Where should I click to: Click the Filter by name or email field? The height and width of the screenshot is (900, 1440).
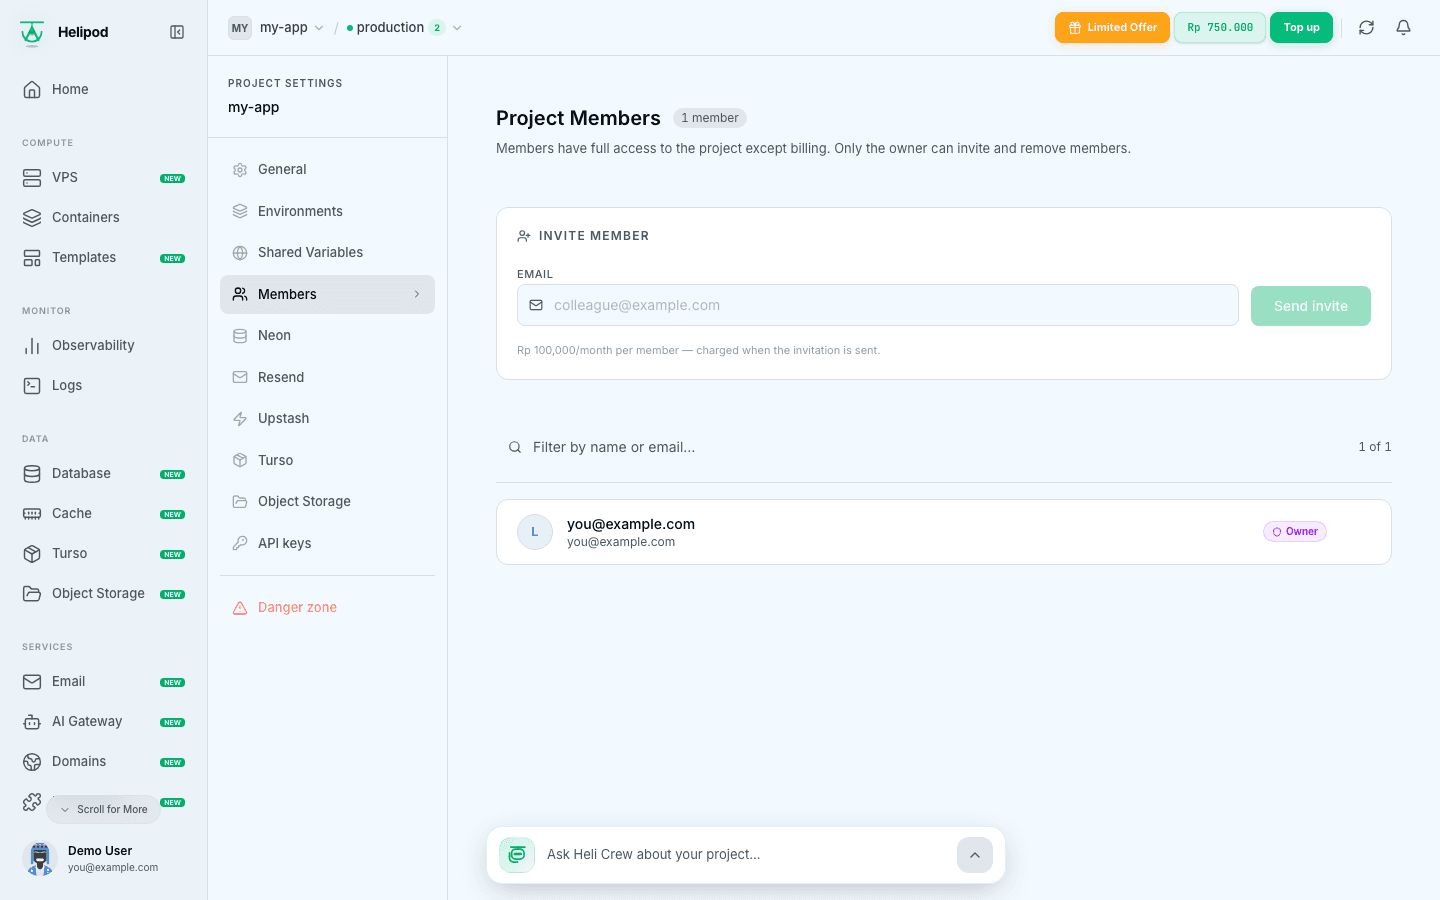pos(920,447)
